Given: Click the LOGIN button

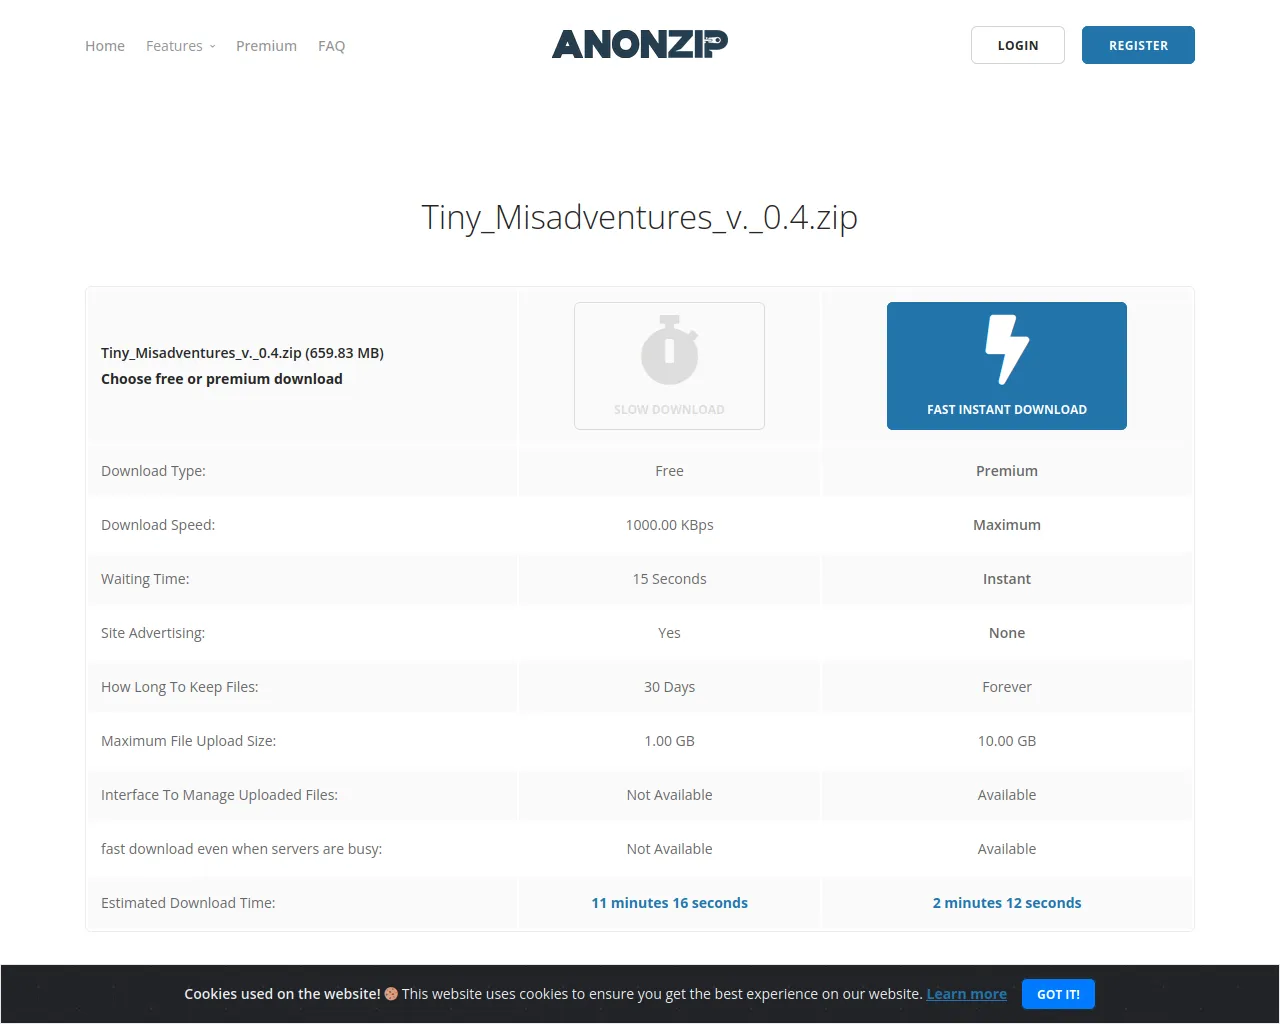Looking at the screenshot, I should [1017, 45].
